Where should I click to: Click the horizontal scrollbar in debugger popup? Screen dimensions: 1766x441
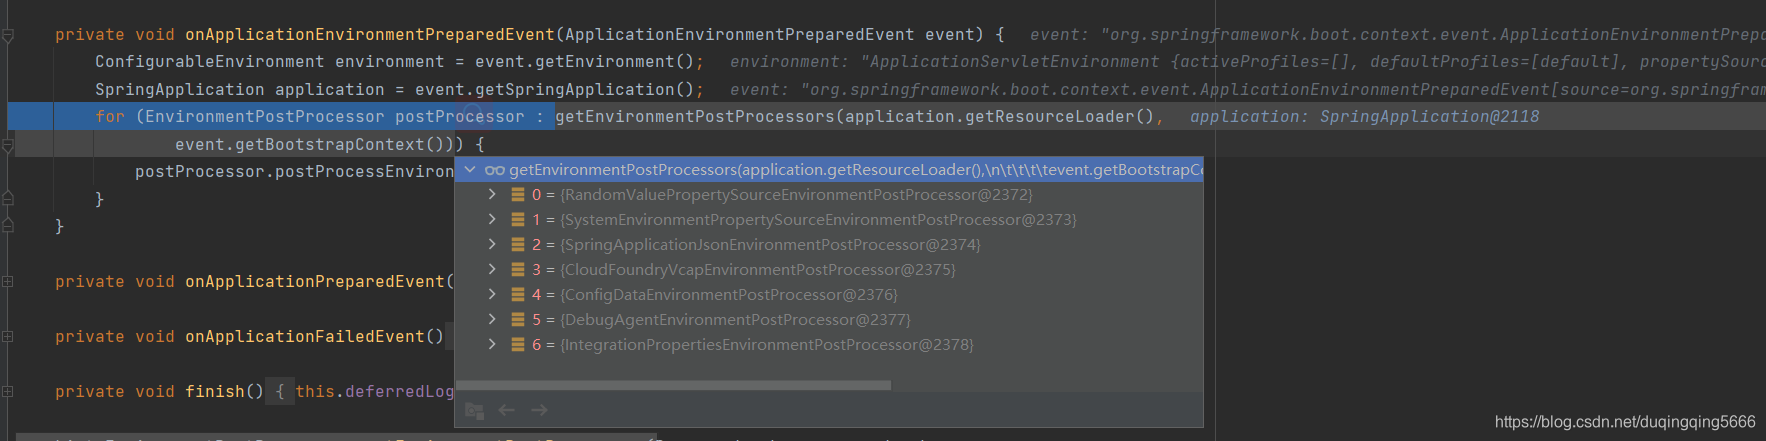pyautogui.click(x=673, y=385)
